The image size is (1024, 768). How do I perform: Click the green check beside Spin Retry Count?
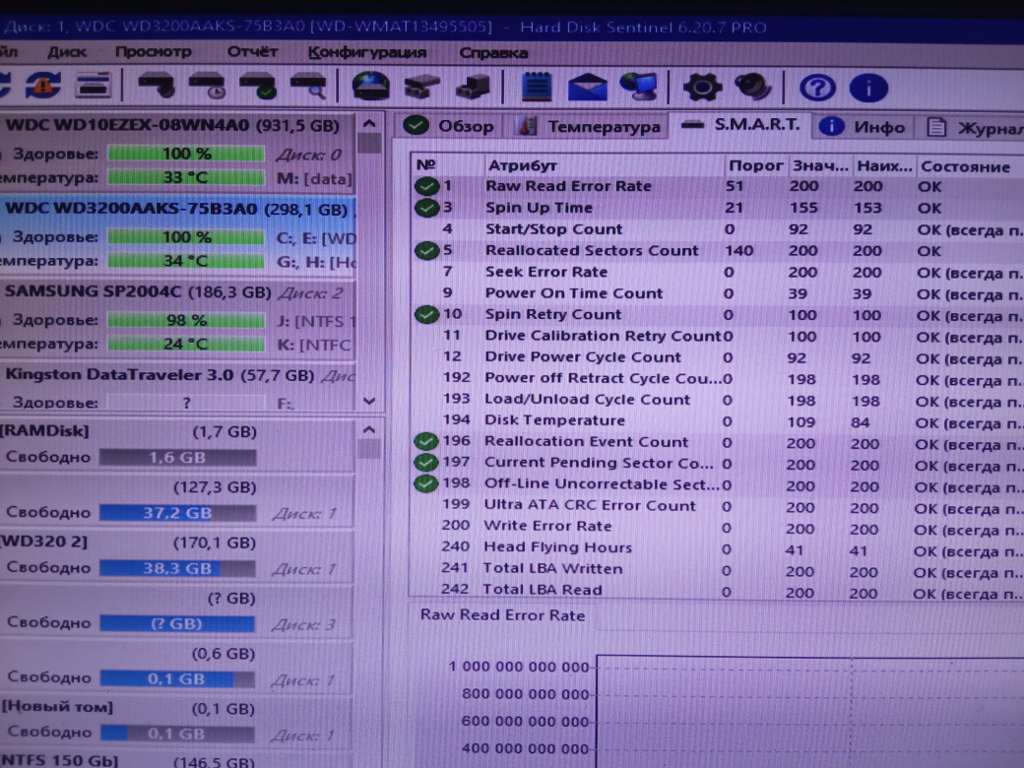tap(426, 314)
